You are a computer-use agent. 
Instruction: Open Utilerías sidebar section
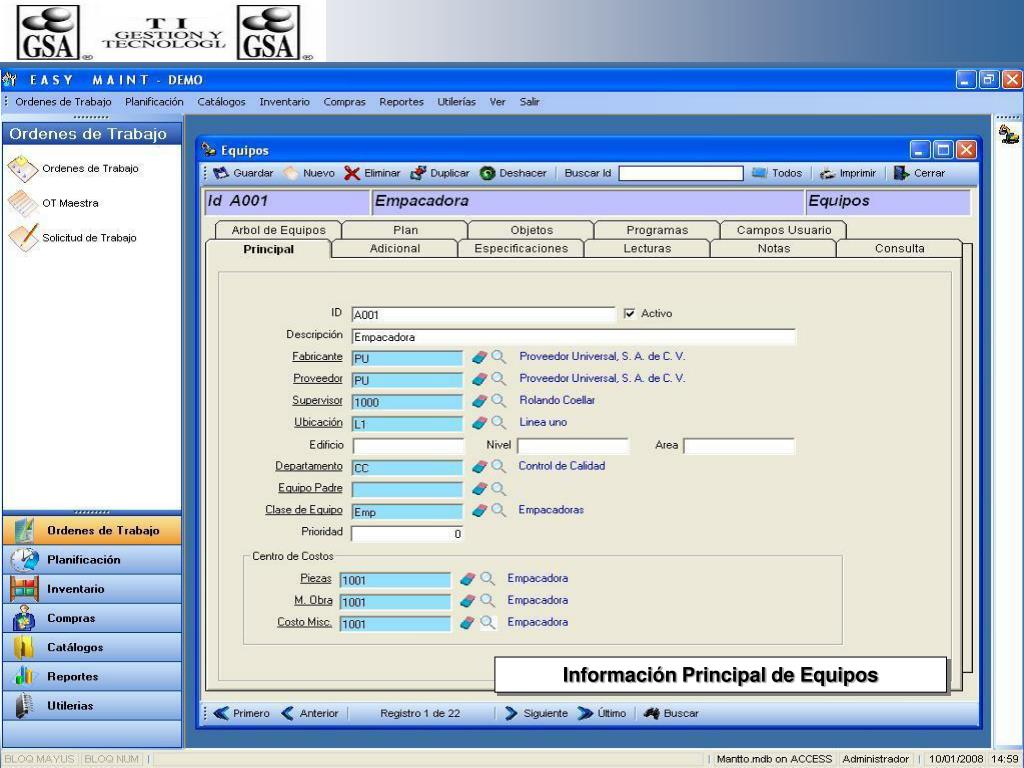point(92,706)
